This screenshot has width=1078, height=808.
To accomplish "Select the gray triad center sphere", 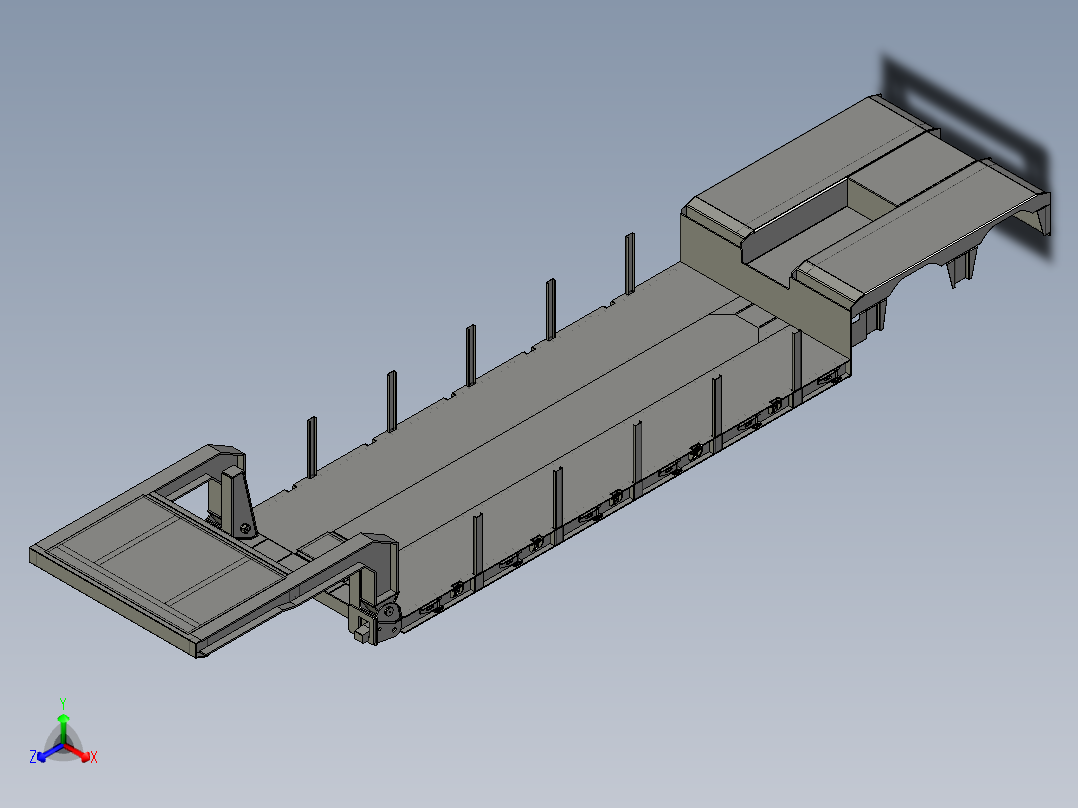I will click(63, 746).
